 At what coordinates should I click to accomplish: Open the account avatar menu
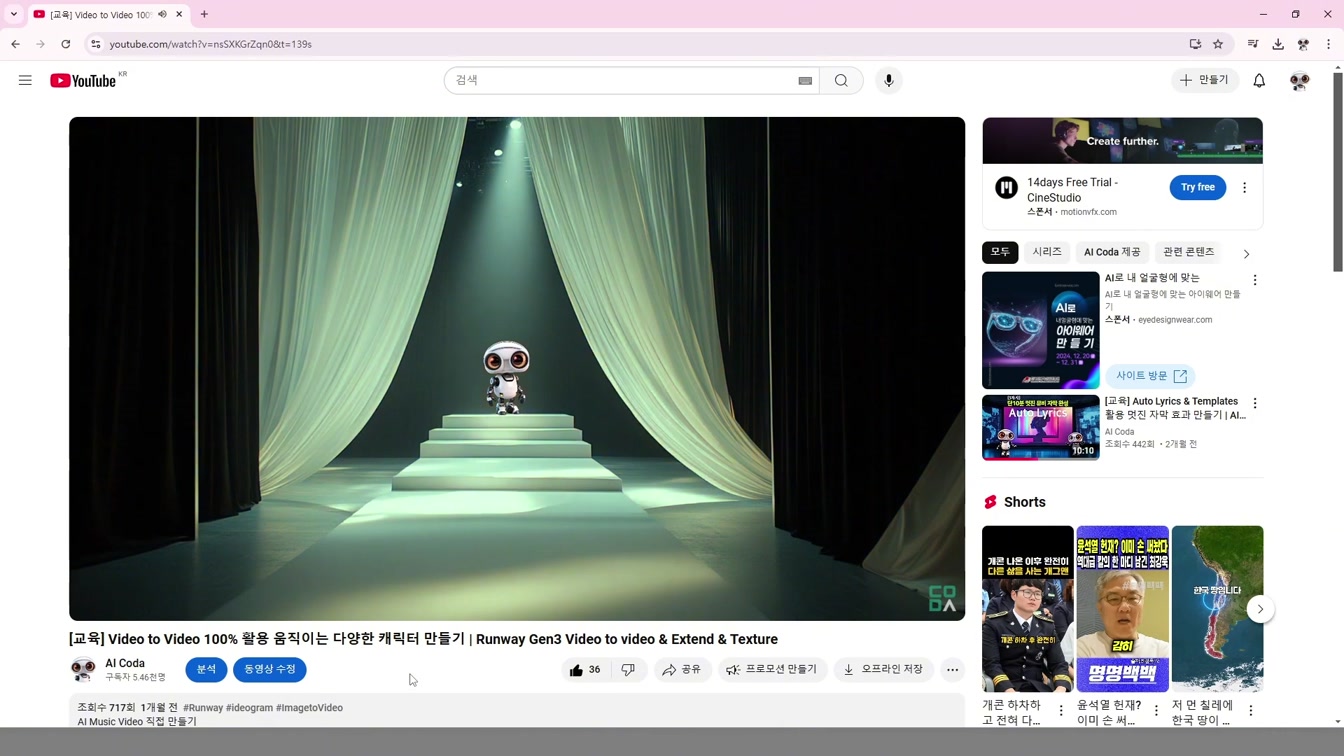click(x=1299, y=81)
